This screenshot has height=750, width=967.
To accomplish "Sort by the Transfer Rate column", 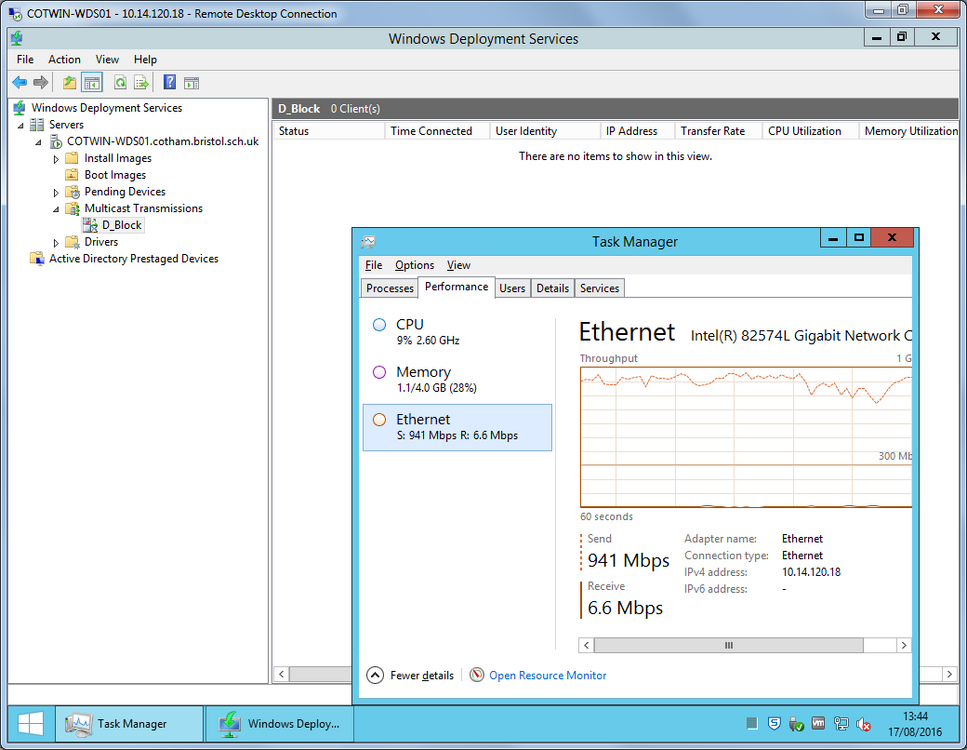I will [x=718, y=131].
